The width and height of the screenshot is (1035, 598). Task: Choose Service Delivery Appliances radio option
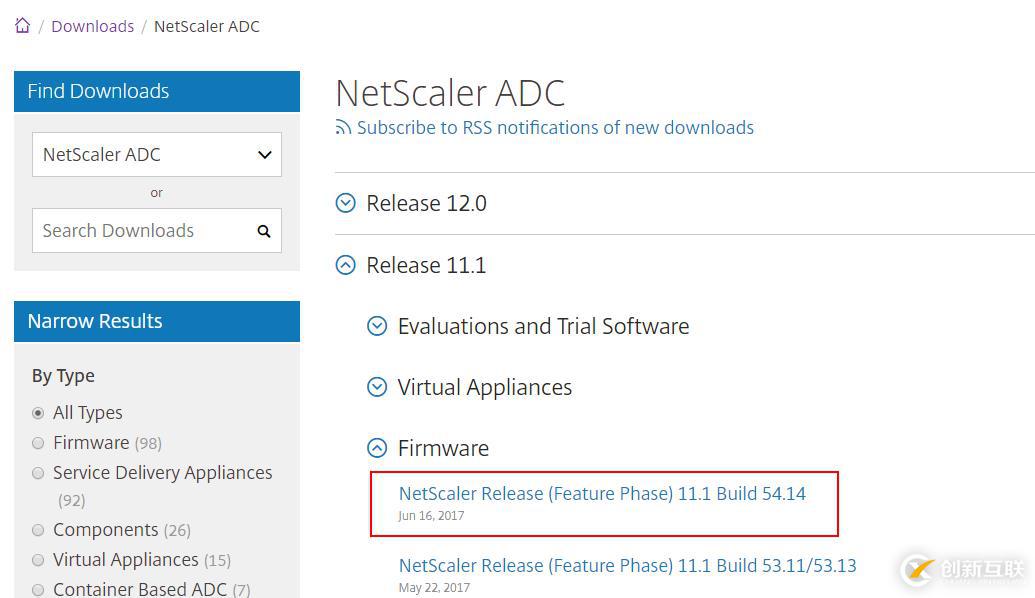tap(38, 473)
